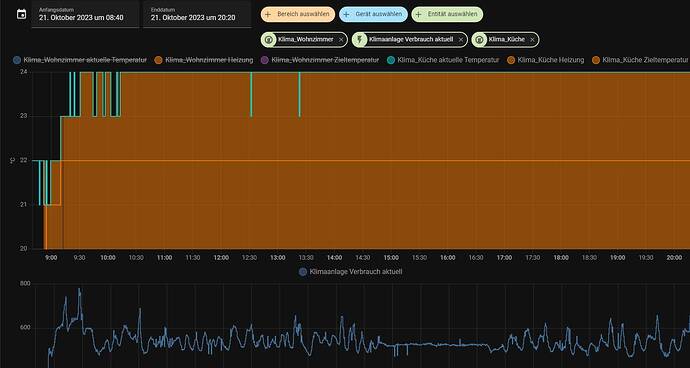Screen dimensions: 690x368
Task: Toggle Klima_Küche Heizung legend series
Action: click(x=546, y=60)
